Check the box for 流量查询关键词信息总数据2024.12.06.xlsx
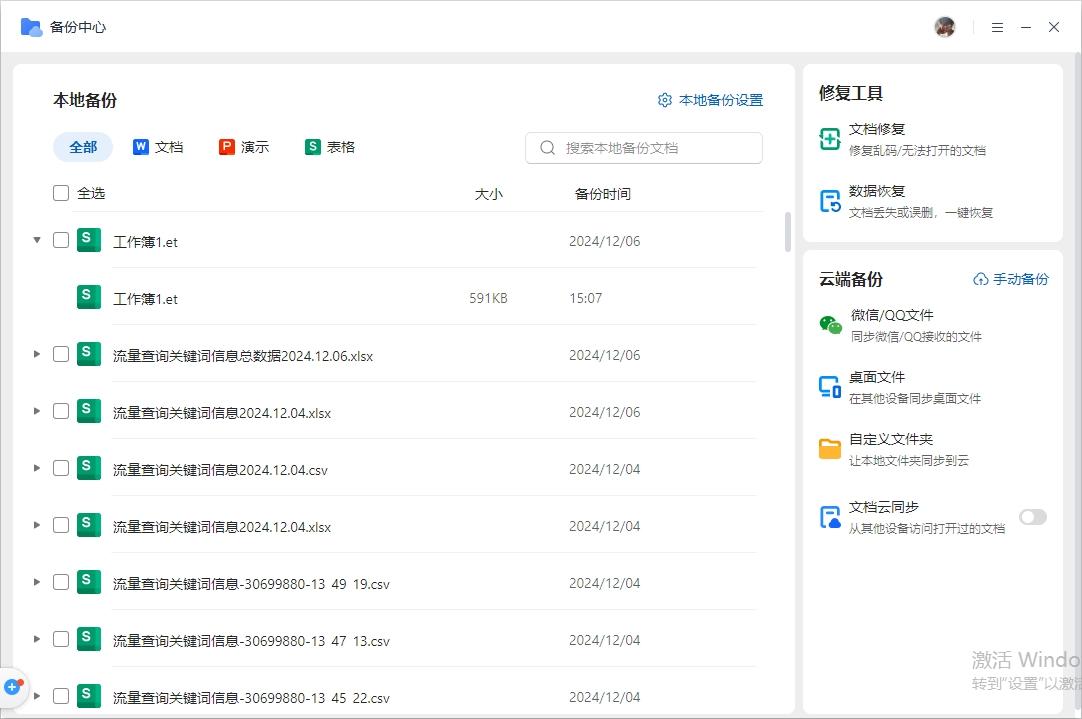The width and height of the screenshot is (1082, 719). (61, 354)
